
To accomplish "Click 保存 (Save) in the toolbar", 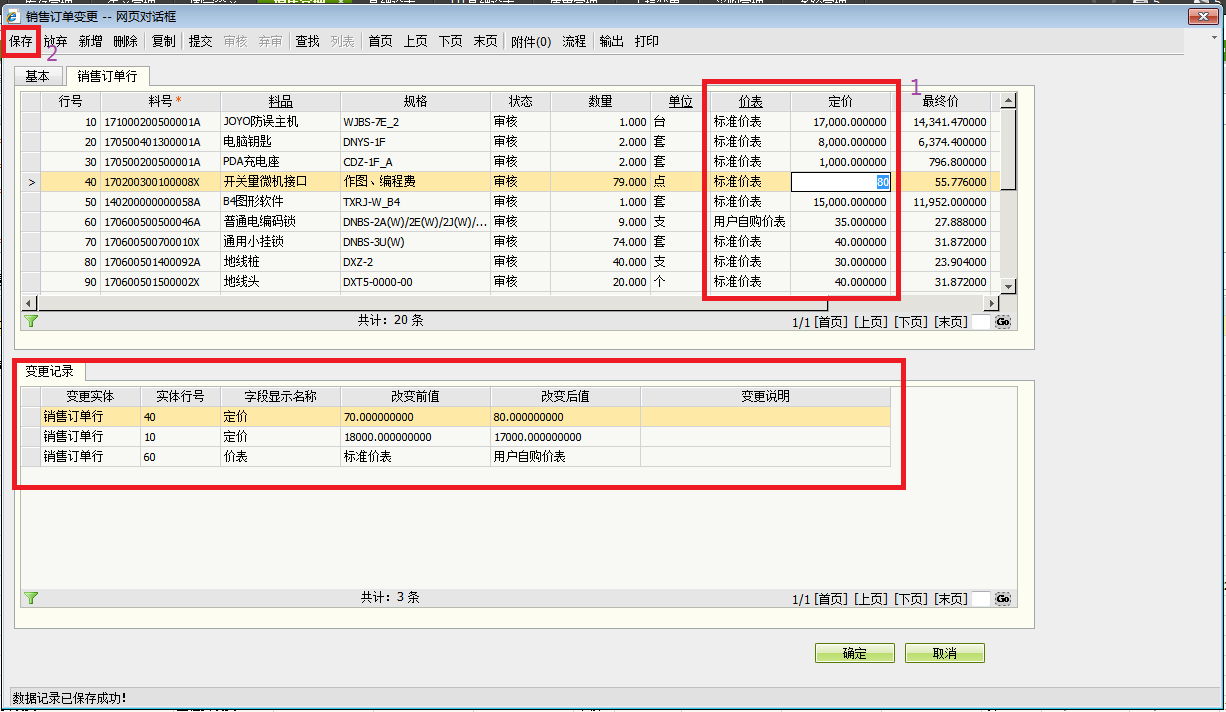I will coord(21,41).
